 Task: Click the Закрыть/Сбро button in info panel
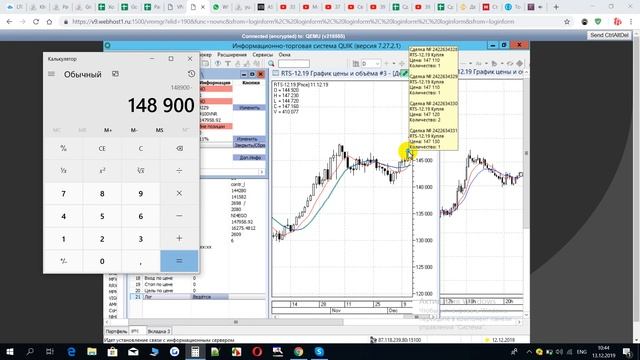[x=249, y=145]
